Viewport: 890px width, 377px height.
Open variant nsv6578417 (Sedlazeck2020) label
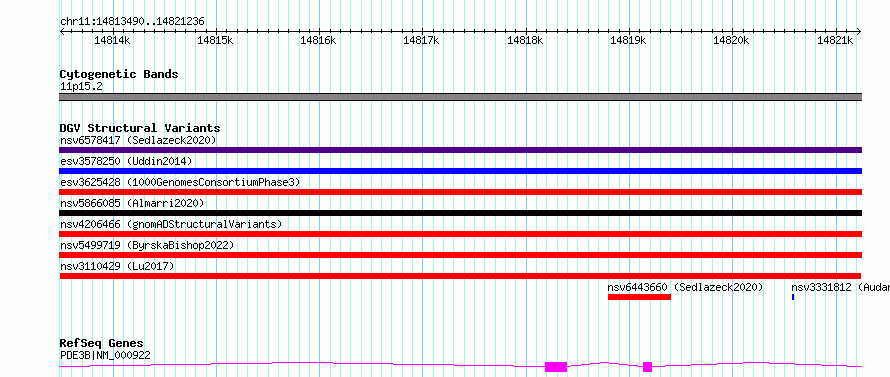138,140
